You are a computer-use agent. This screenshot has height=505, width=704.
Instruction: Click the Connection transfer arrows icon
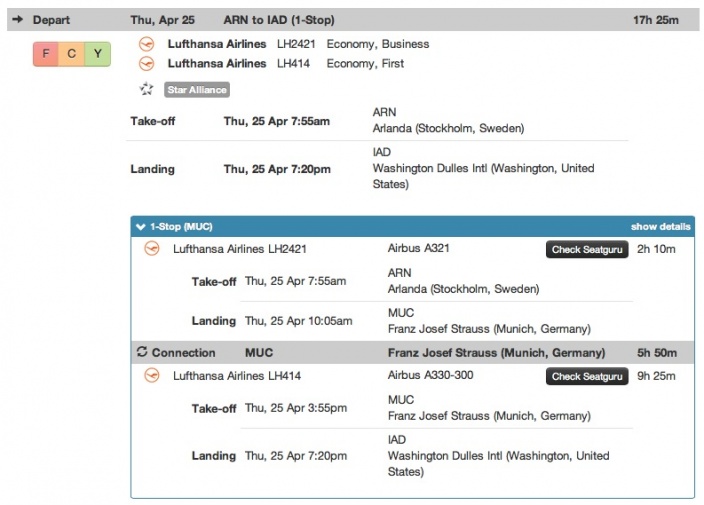(x=142, y=352)
